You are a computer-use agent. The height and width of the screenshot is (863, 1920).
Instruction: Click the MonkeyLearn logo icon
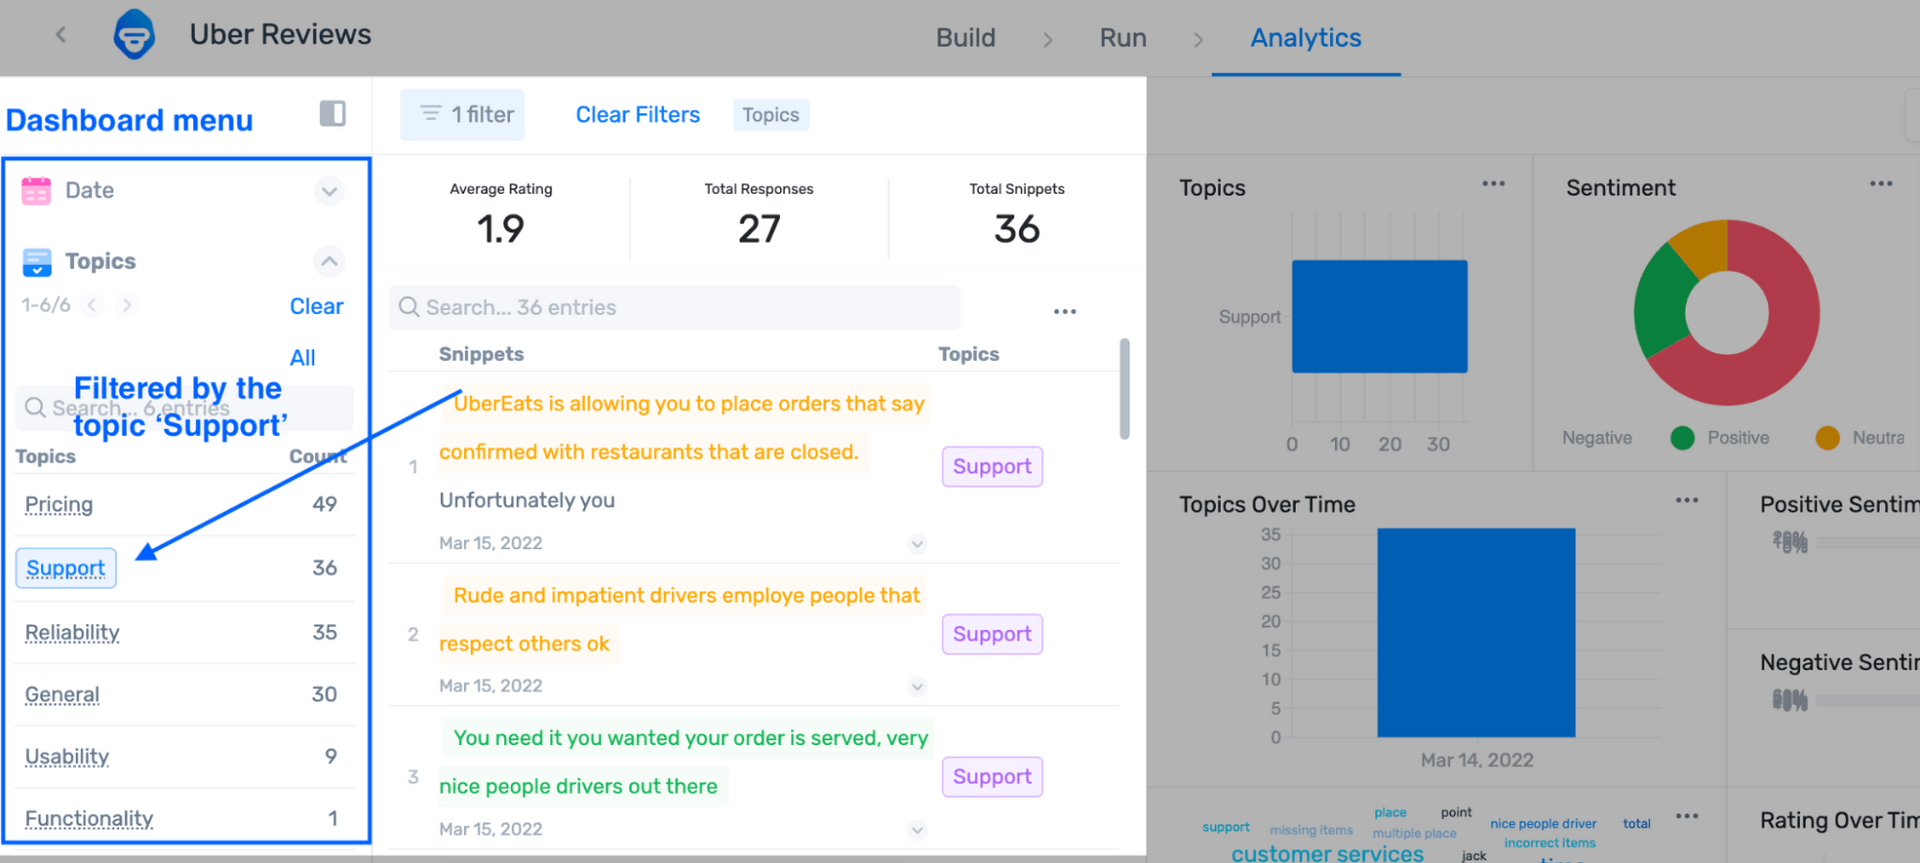[134, 35]
